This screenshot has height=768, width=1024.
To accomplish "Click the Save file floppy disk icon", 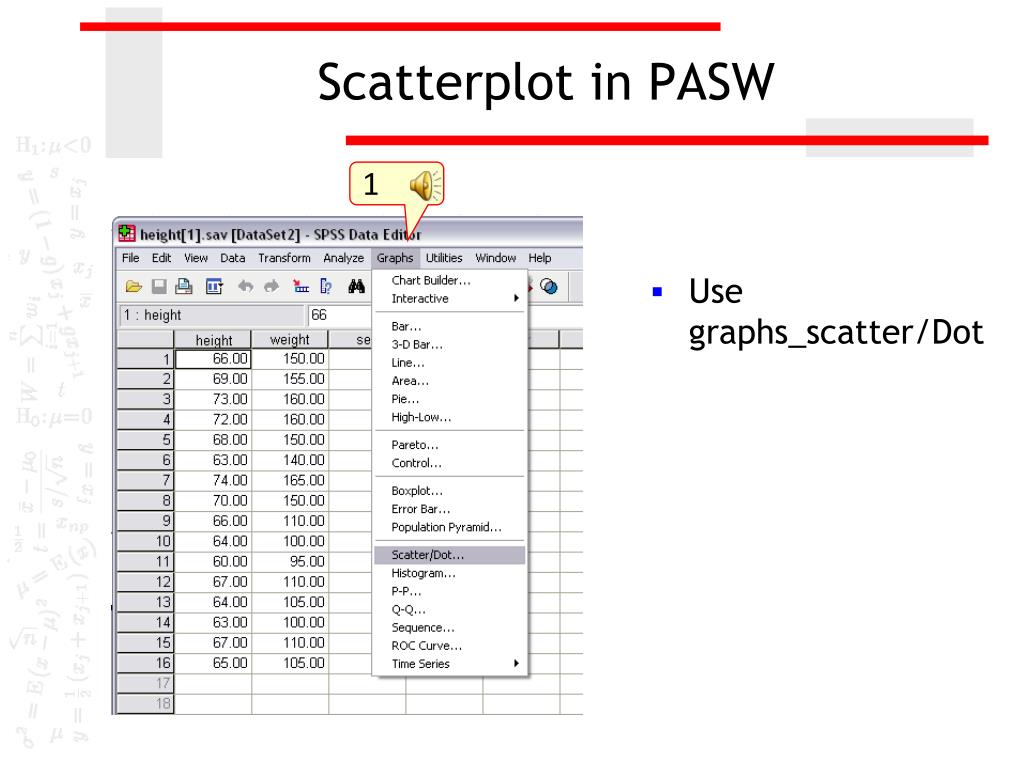I will click(x=159, y=286).
